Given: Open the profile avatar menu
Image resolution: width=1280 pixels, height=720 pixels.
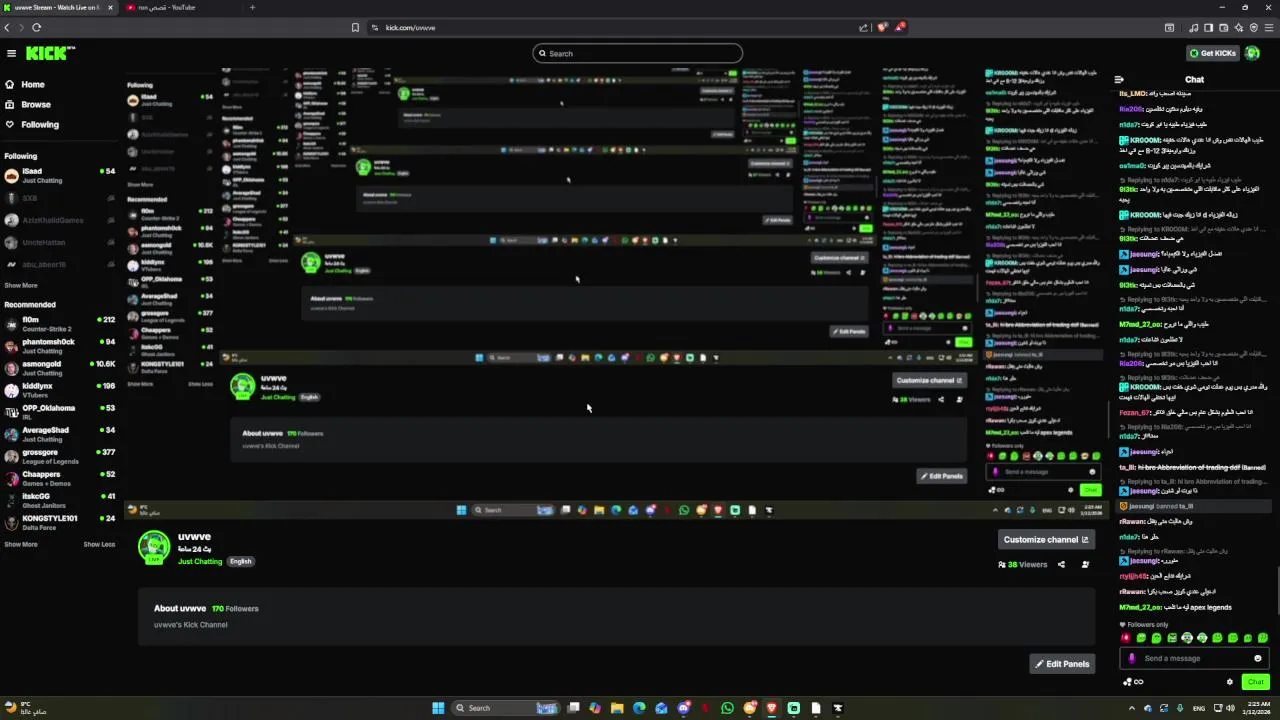Looking at the screenshot, I should tap(1253, 53).
